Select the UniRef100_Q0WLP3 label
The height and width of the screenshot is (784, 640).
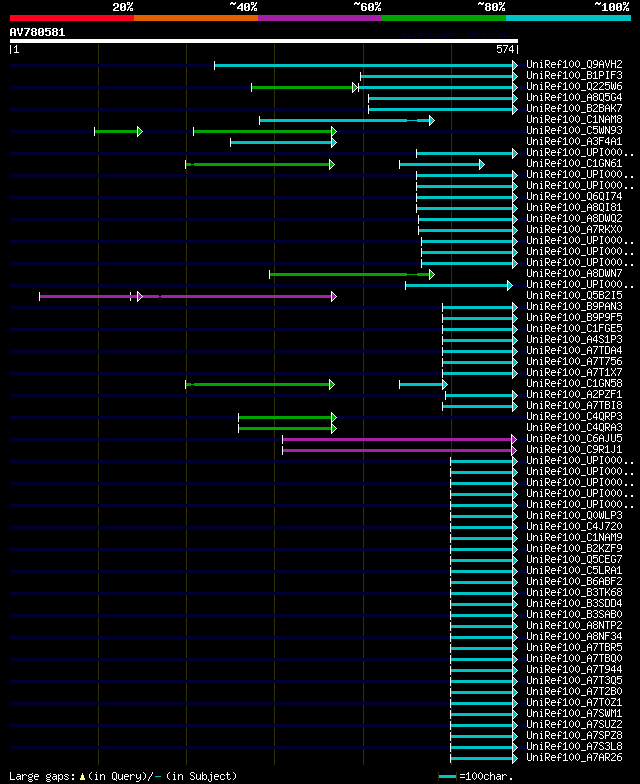(x=574, y=515)
